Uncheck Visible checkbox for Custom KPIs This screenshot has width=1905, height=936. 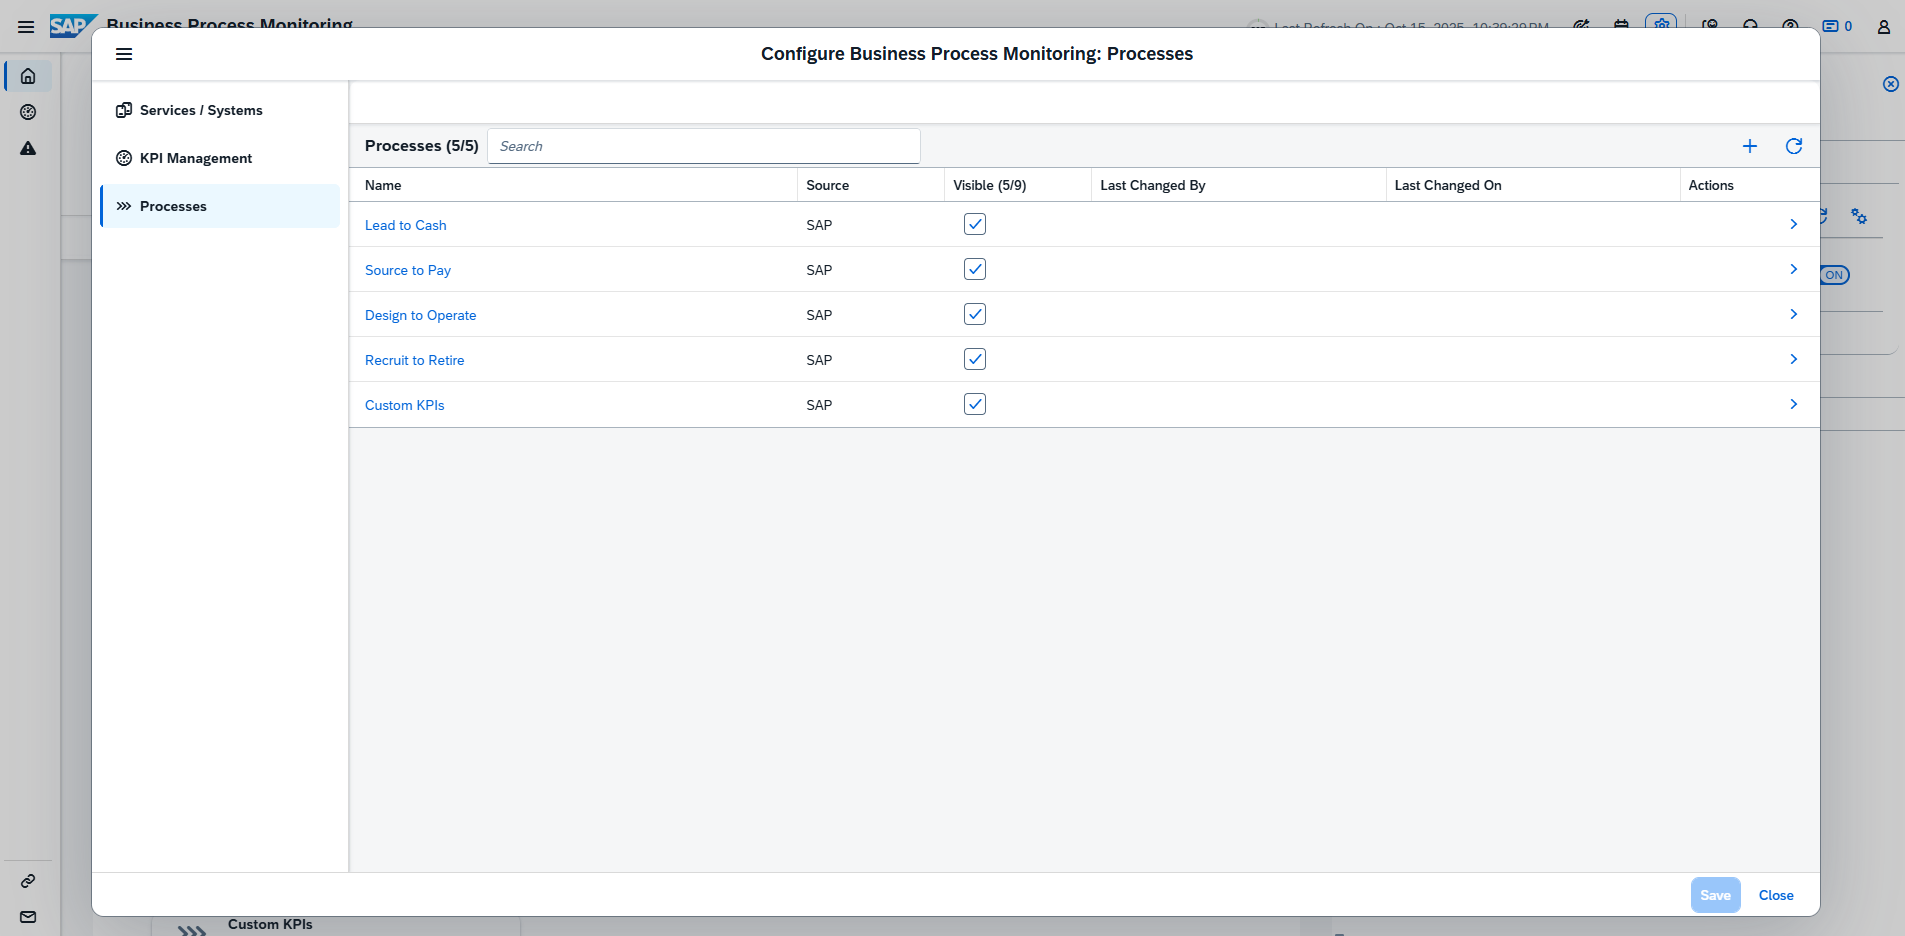(974, 404)
